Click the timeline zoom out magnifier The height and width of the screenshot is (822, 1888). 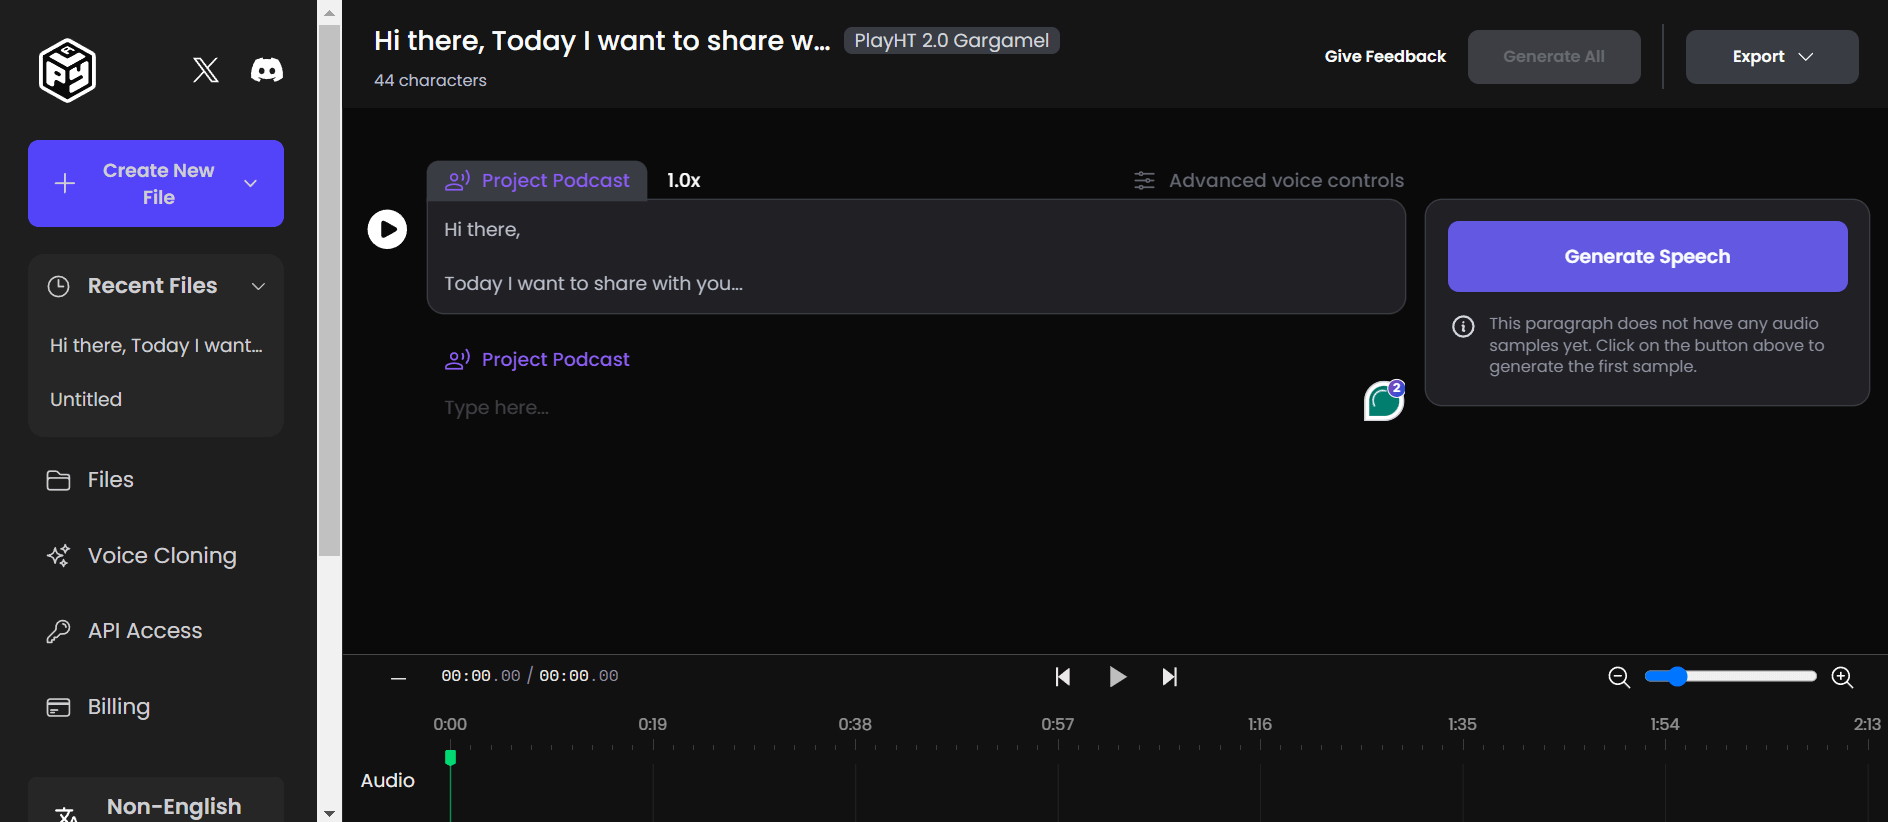1618,677
